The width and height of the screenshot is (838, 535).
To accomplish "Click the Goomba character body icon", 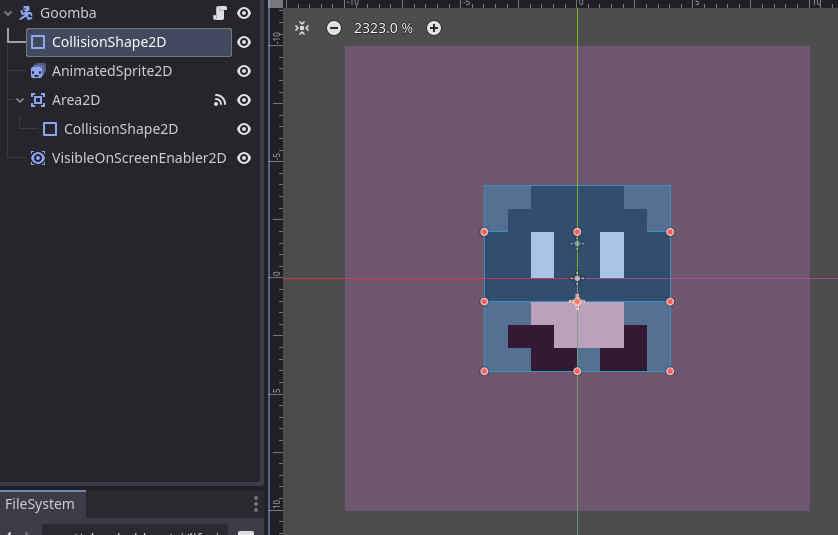I will coord(26,13).
